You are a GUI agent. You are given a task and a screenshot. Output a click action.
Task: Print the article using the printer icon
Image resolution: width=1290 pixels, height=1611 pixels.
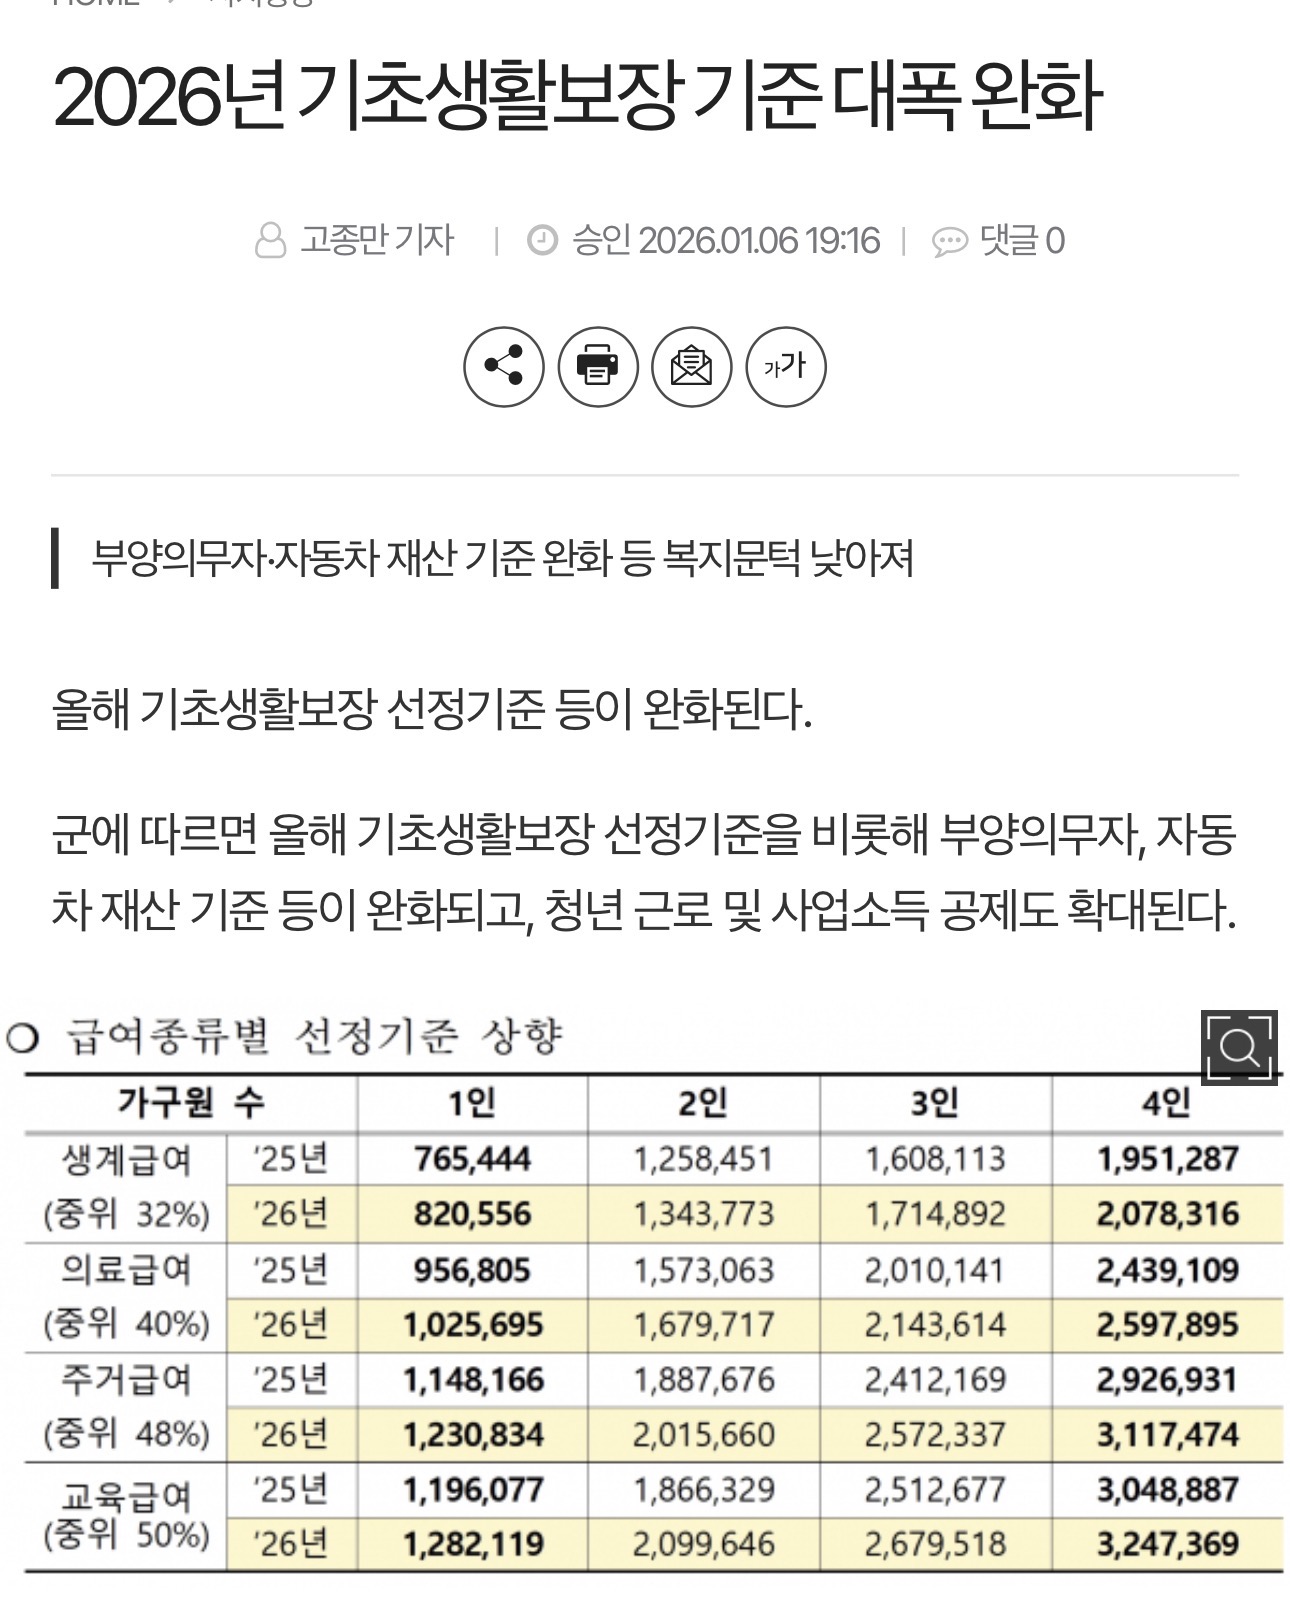(598, 366)
